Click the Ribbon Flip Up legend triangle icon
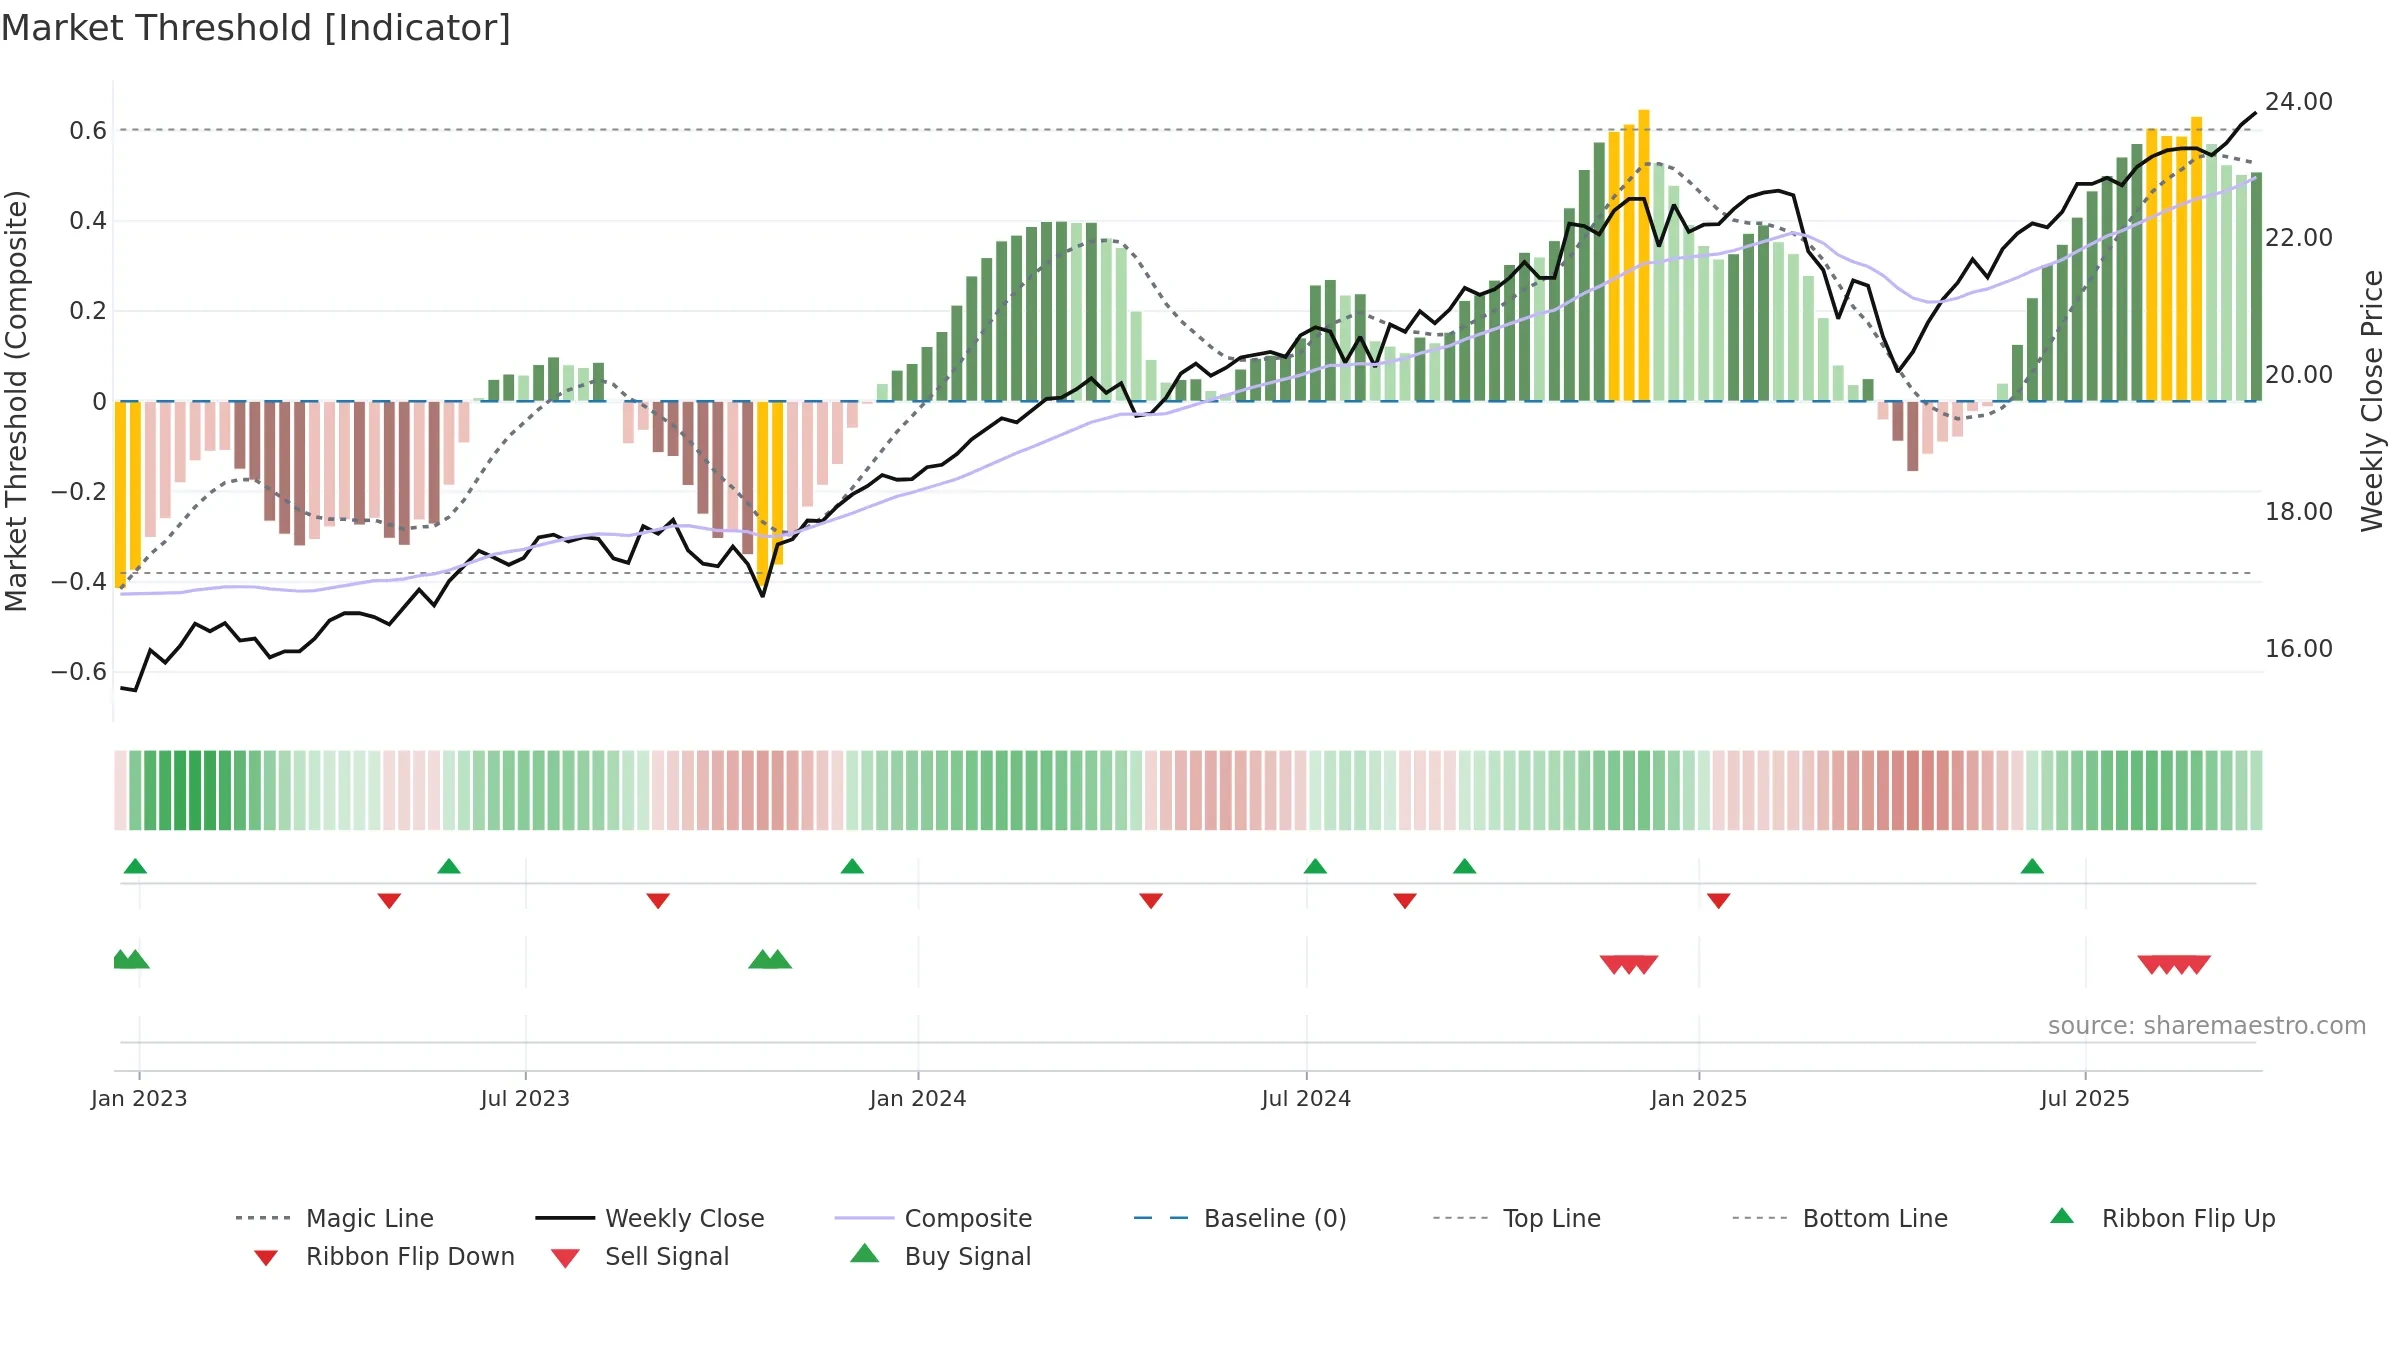This screenshot has height=1350, width=2400. [2062, 1216]
